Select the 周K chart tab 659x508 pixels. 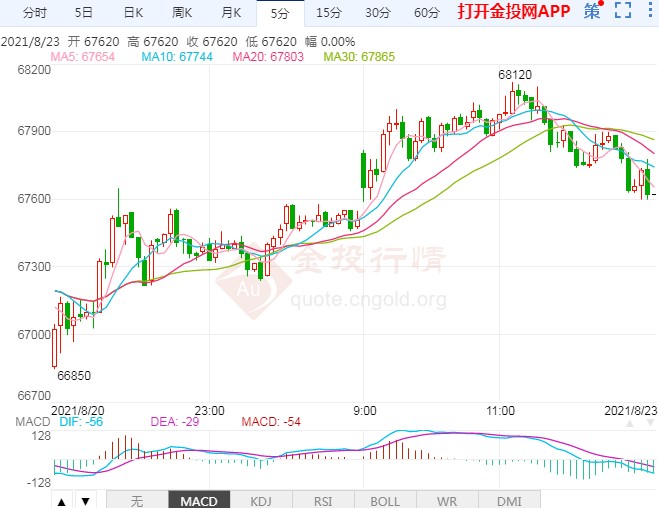pyautogui.click(x=182, y=13)
